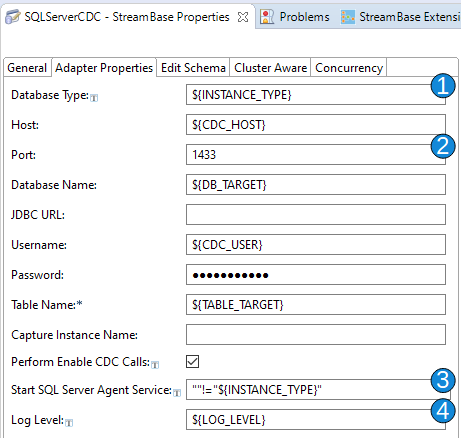
Task: Click the empty Capture Instance Name field
Action: click(x=316, y=335)
